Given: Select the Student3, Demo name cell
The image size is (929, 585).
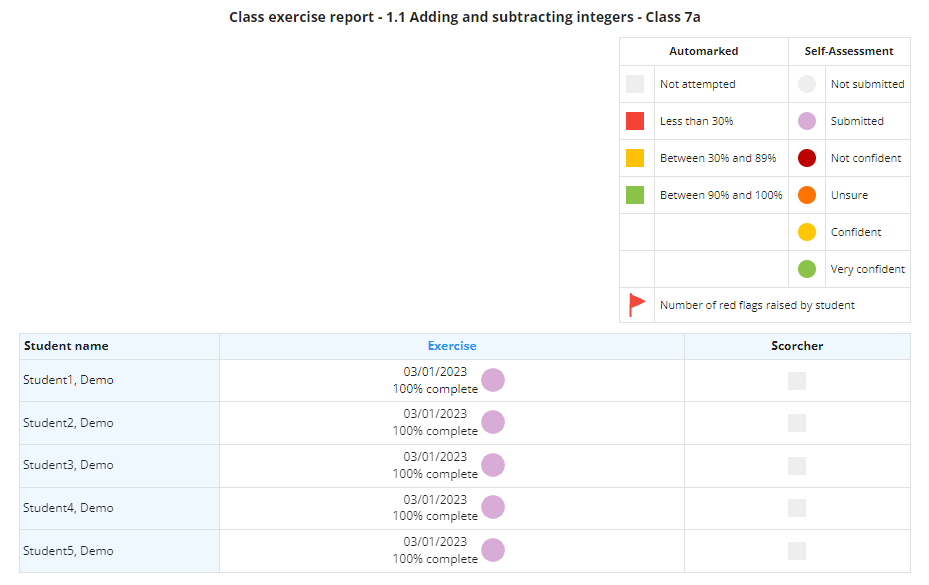Looking at the screenshot, I should [120, 466].
